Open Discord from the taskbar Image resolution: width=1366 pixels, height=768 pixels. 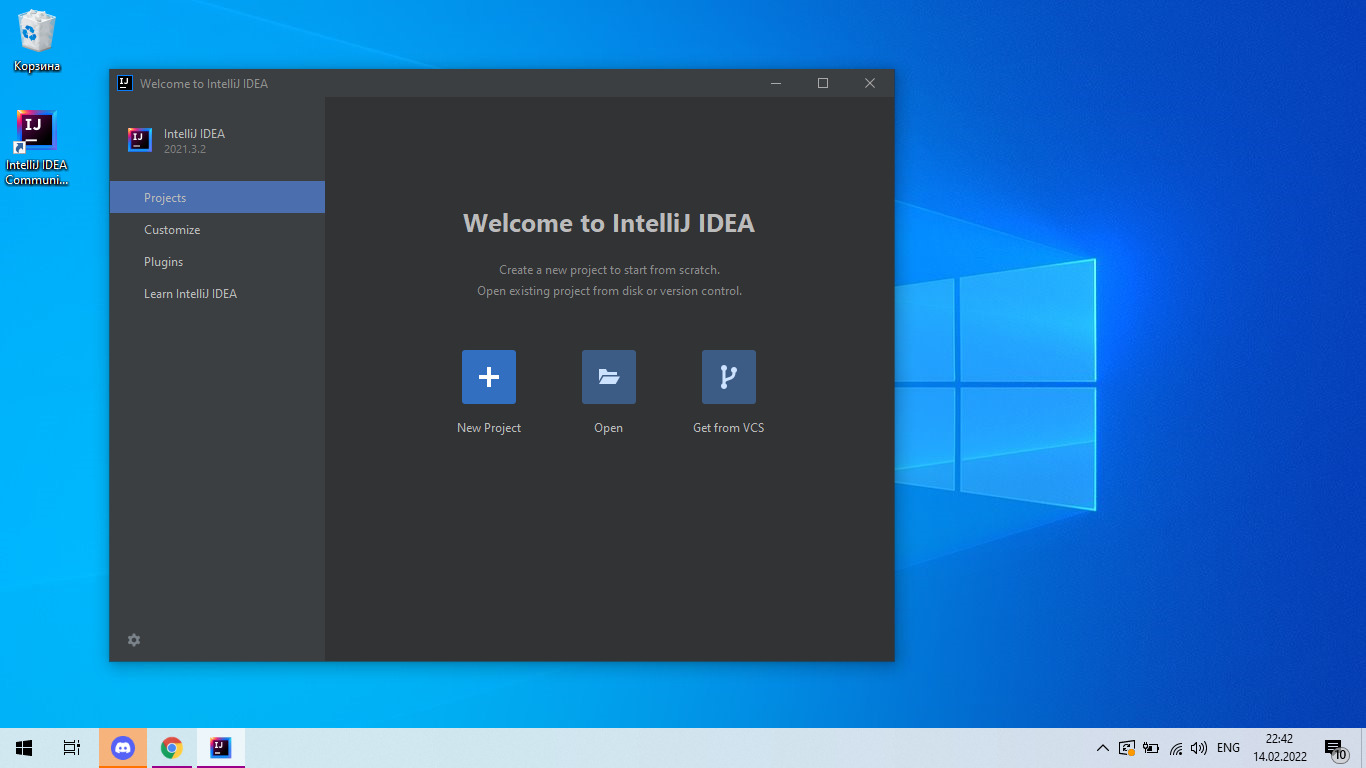(x=123, y=747)
